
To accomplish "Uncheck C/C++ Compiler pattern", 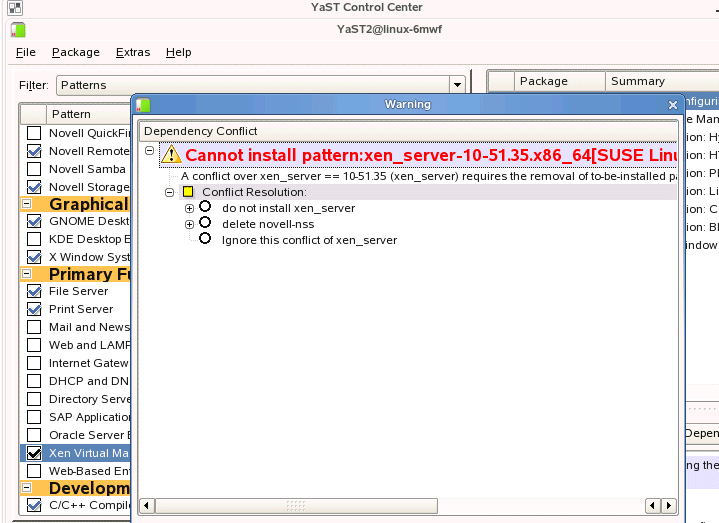I will coord(34,505).
